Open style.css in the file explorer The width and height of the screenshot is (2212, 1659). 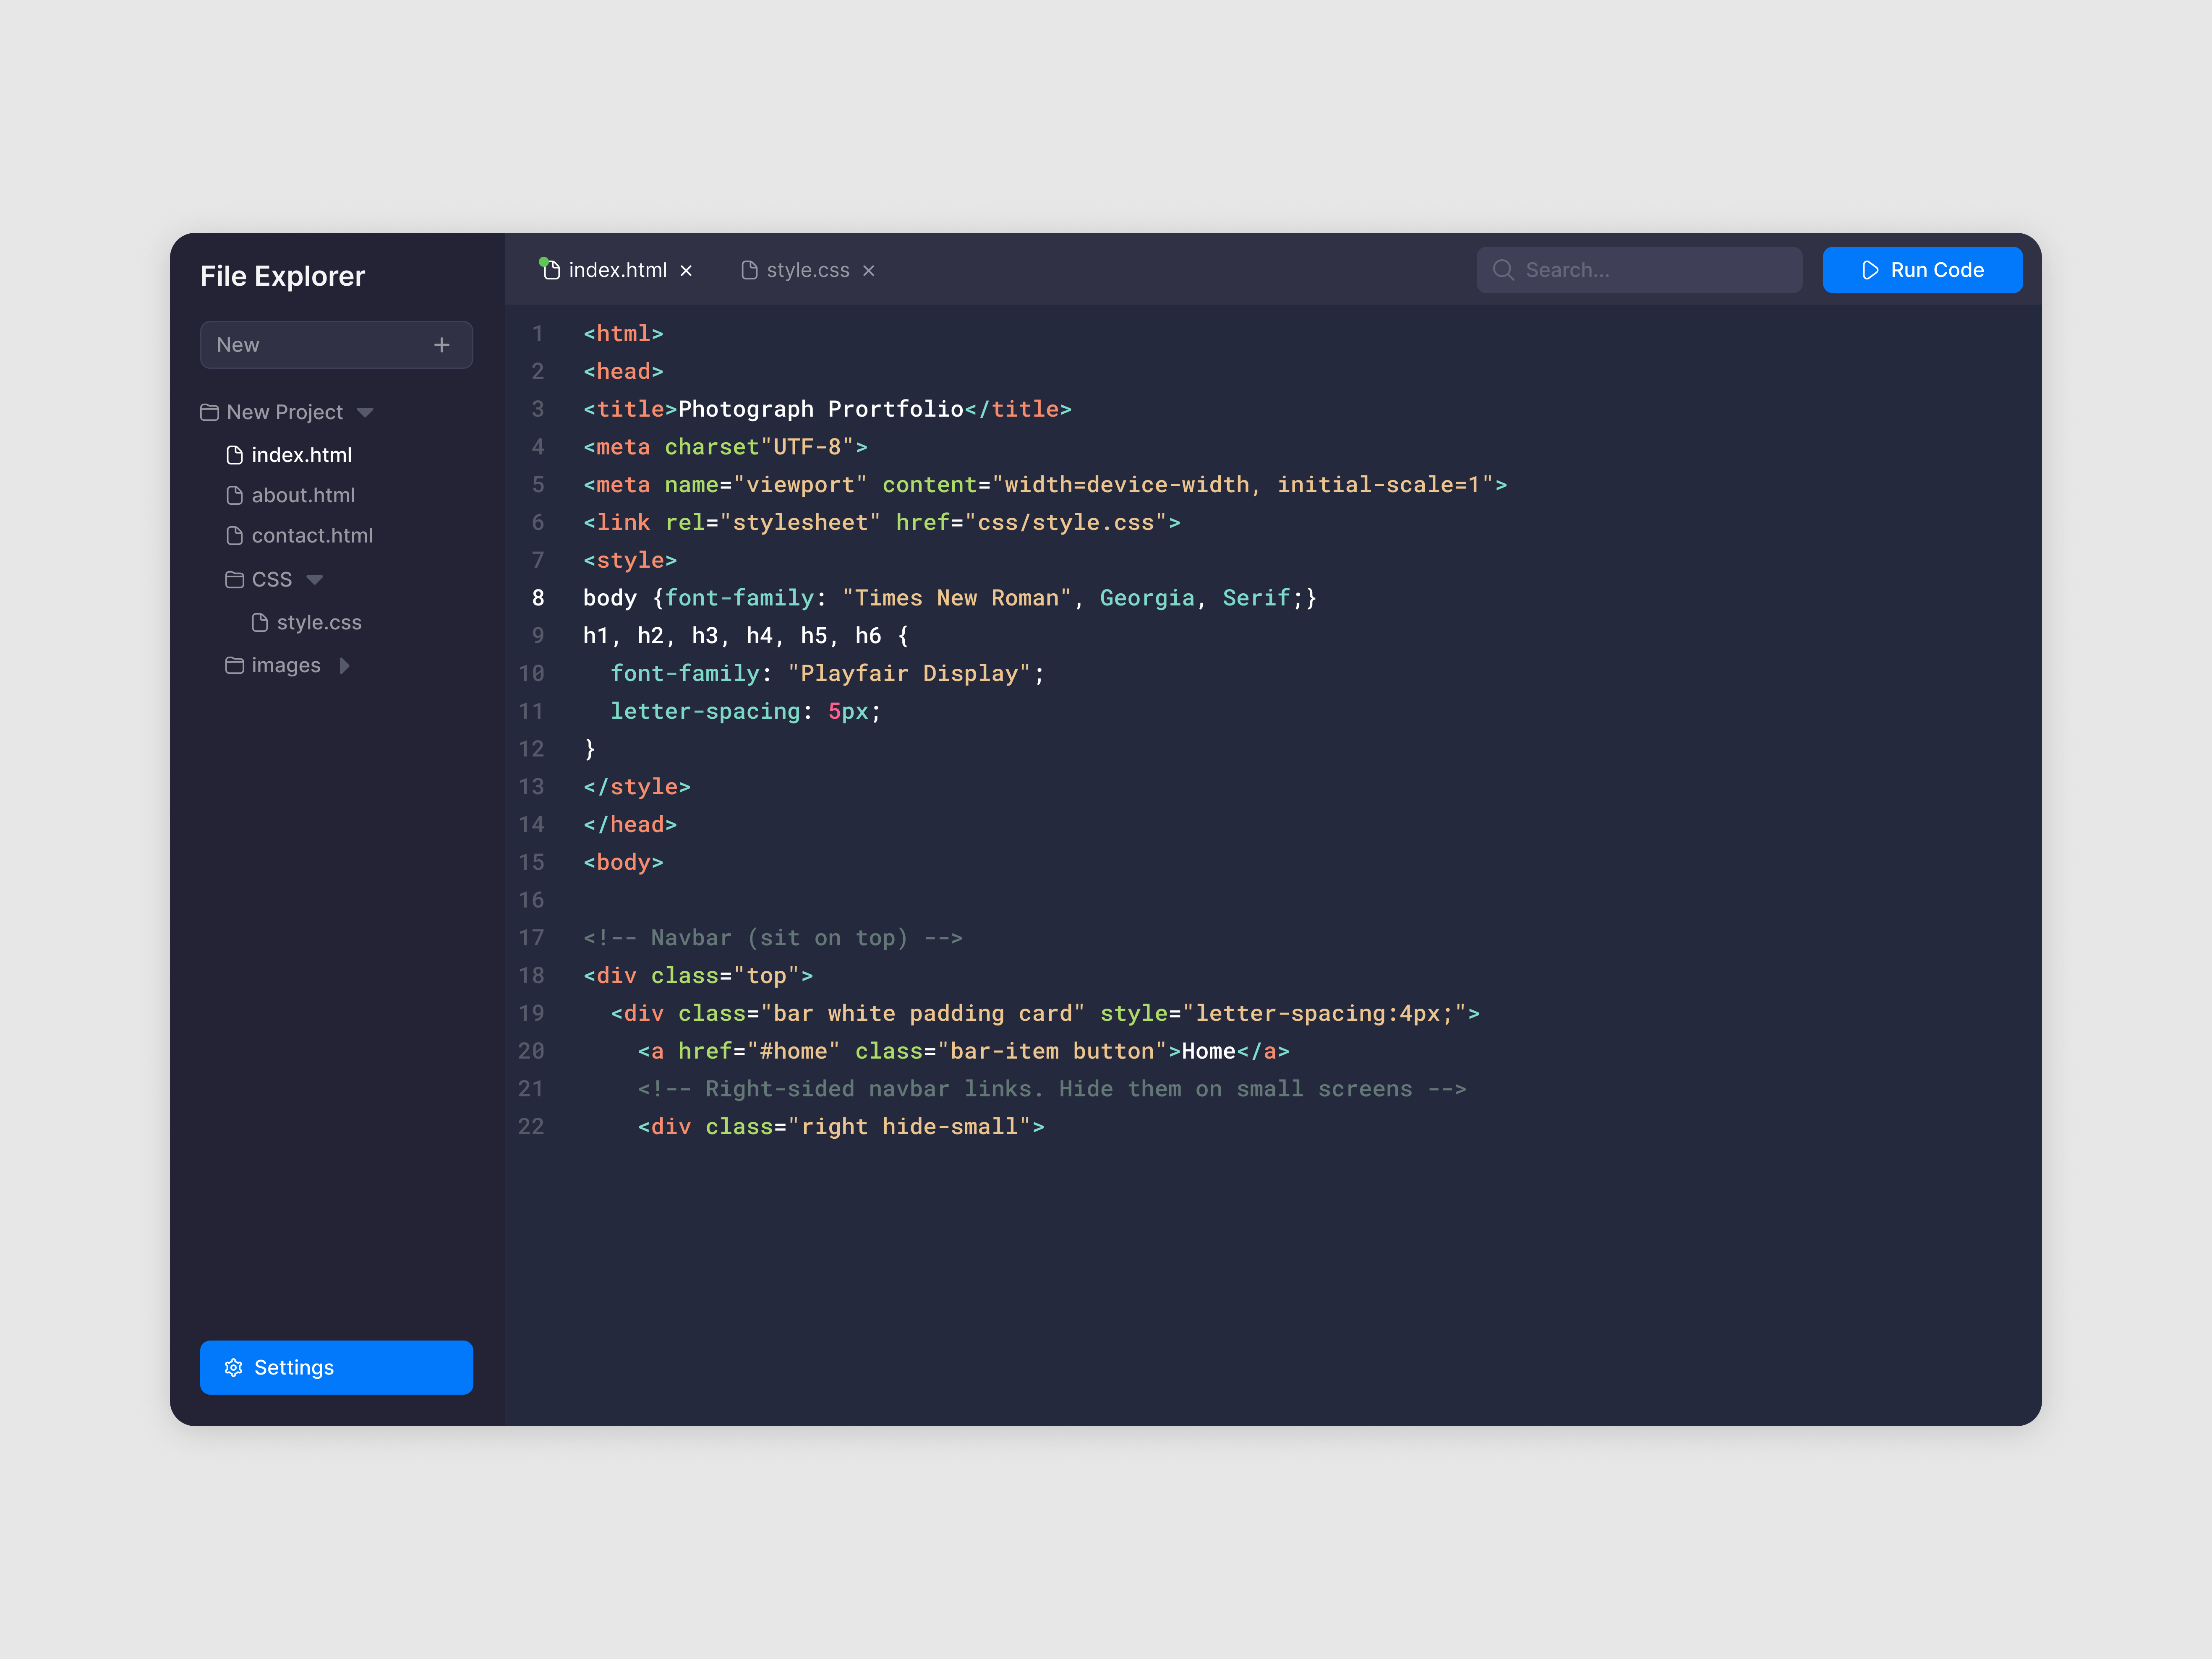pos(319,623)
